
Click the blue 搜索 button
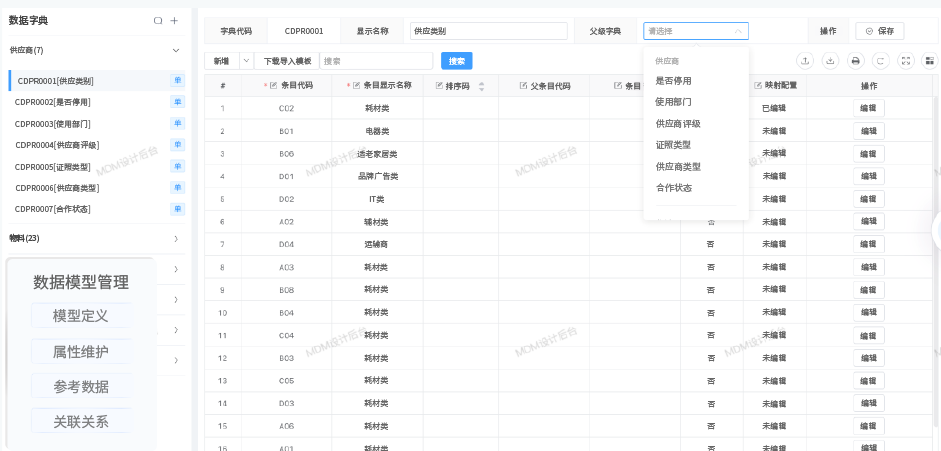click(x=456, y=61)
